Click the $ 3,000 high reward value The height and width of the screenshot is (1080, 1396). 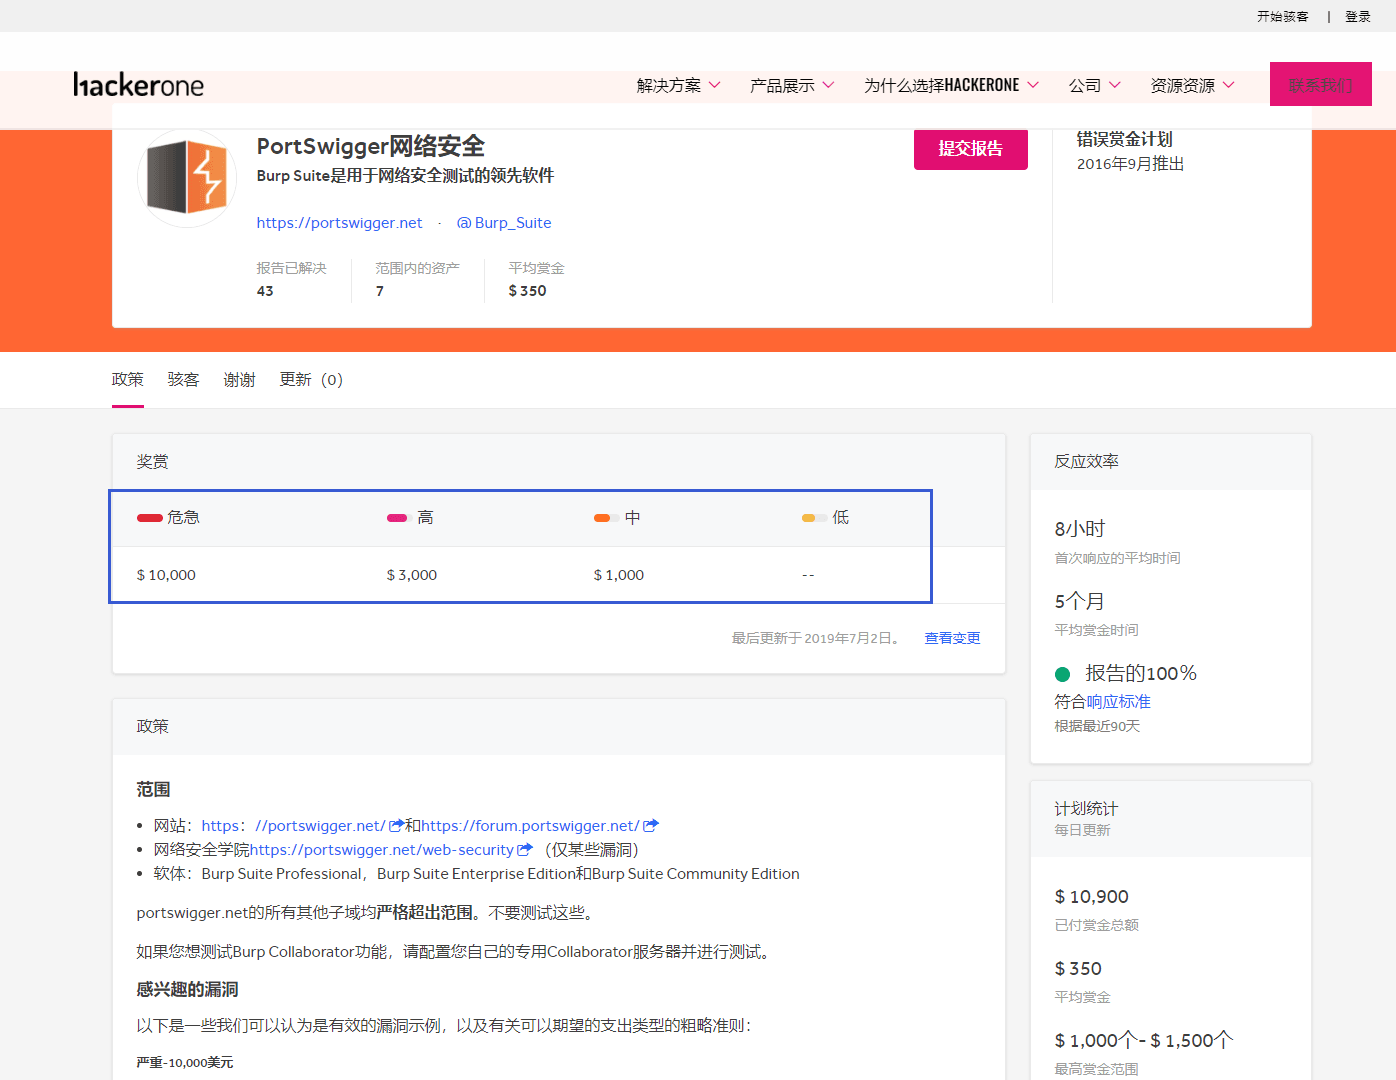pyautogui.click(x=412, y=575)
